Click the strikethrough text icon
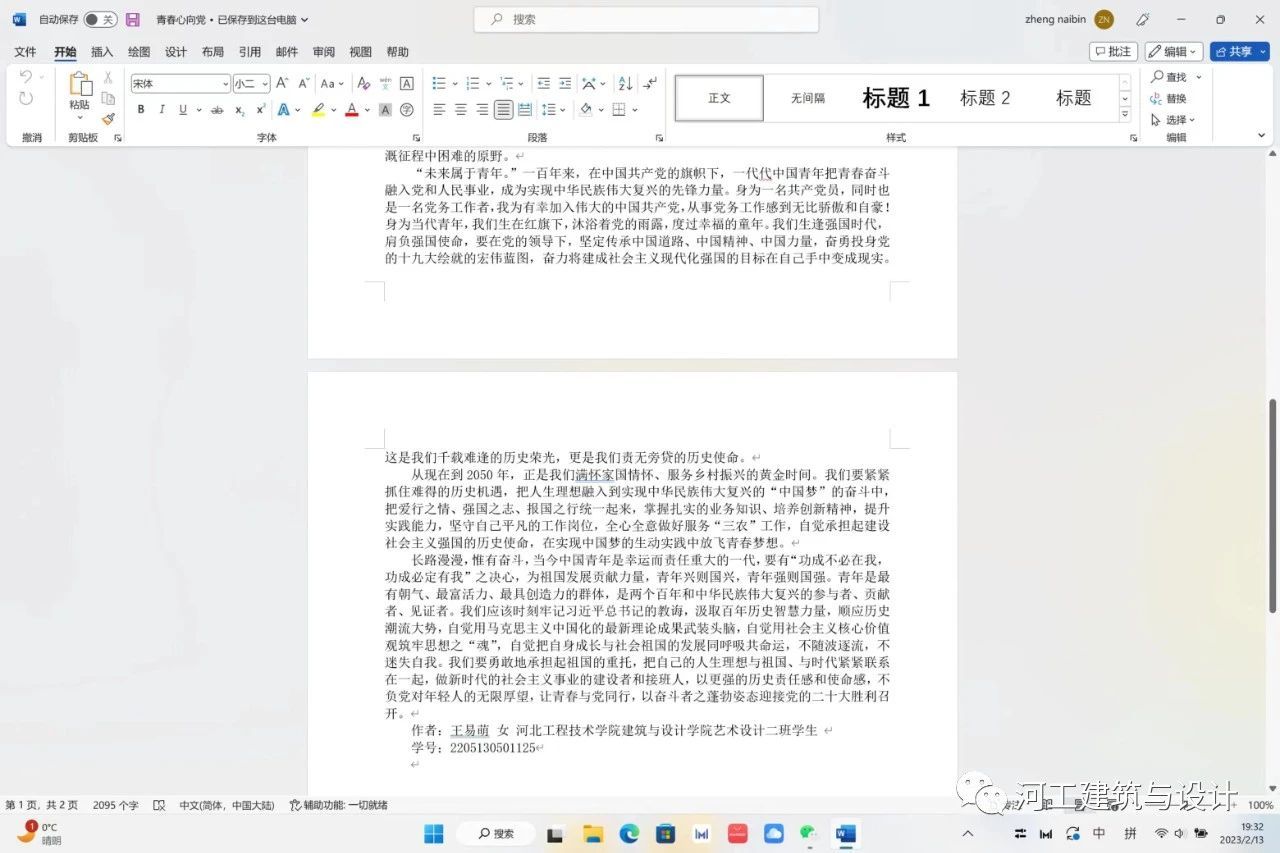The height and width of the screenshot is (853, 1280). (217, 110)
